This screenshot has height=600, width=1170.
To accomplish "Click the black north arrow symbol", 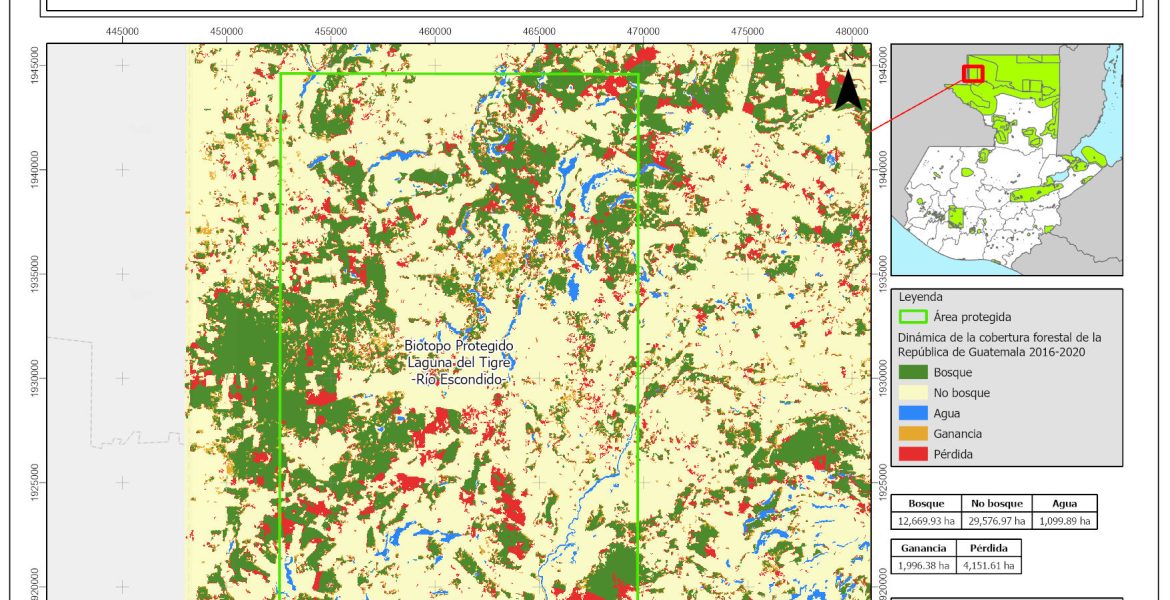I will pos(848,90).
